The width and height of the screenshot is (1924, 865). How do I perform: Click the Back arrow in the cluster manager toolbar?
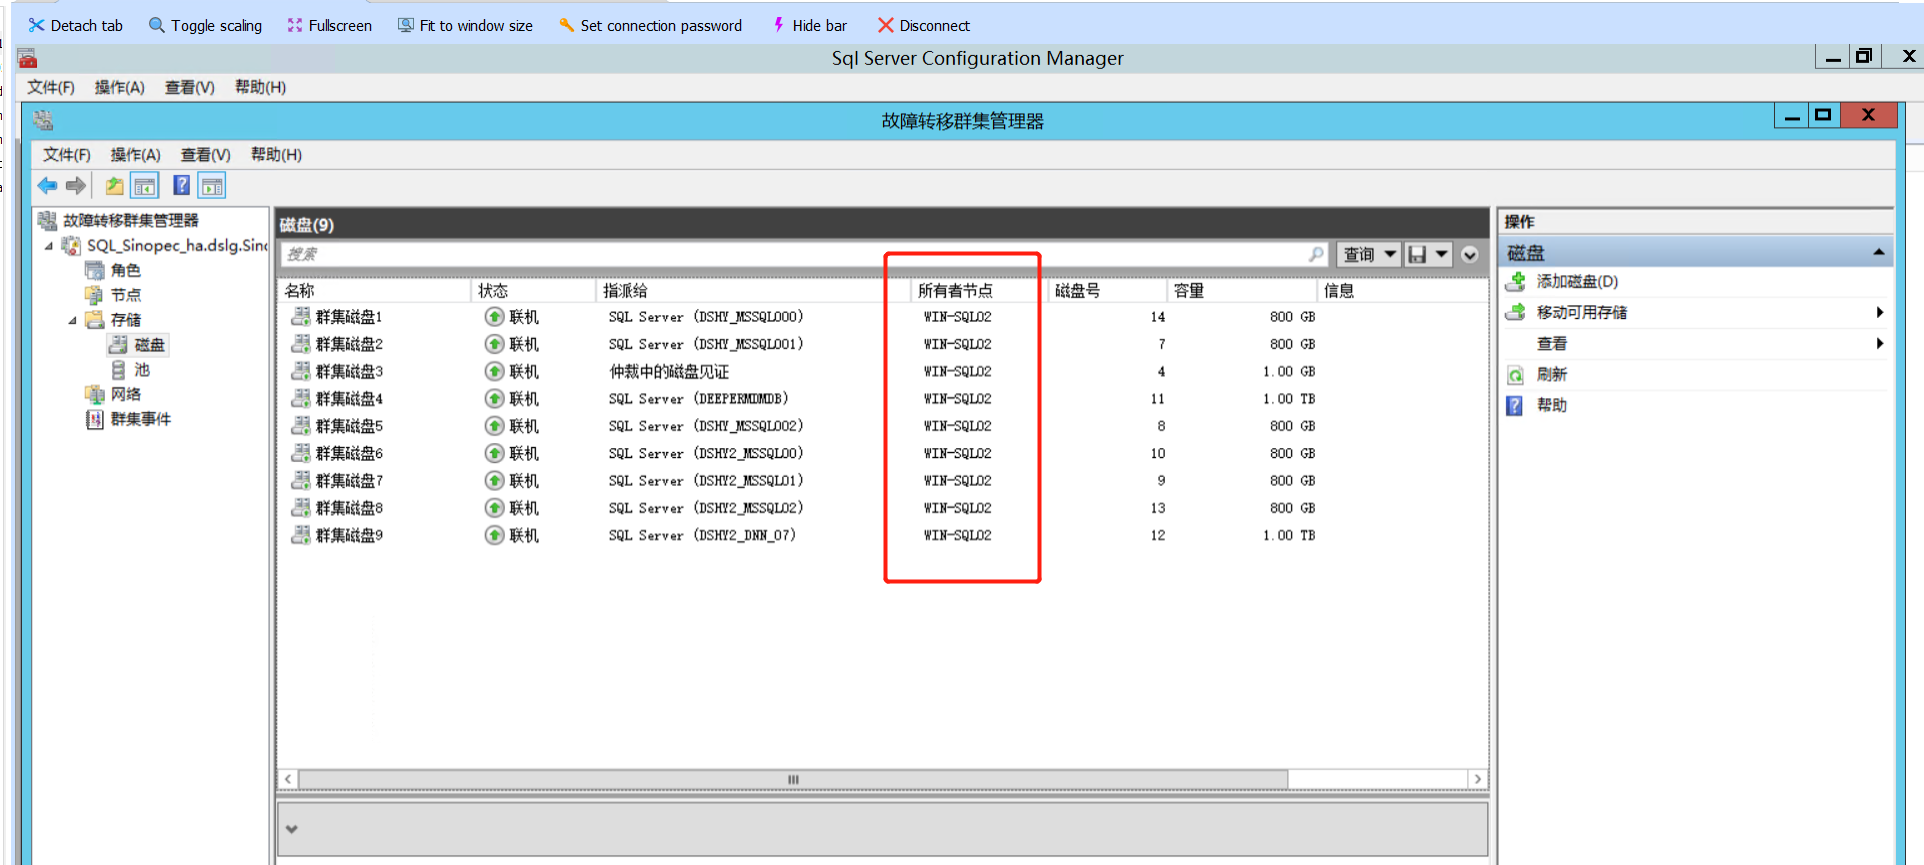click(47, 185)
